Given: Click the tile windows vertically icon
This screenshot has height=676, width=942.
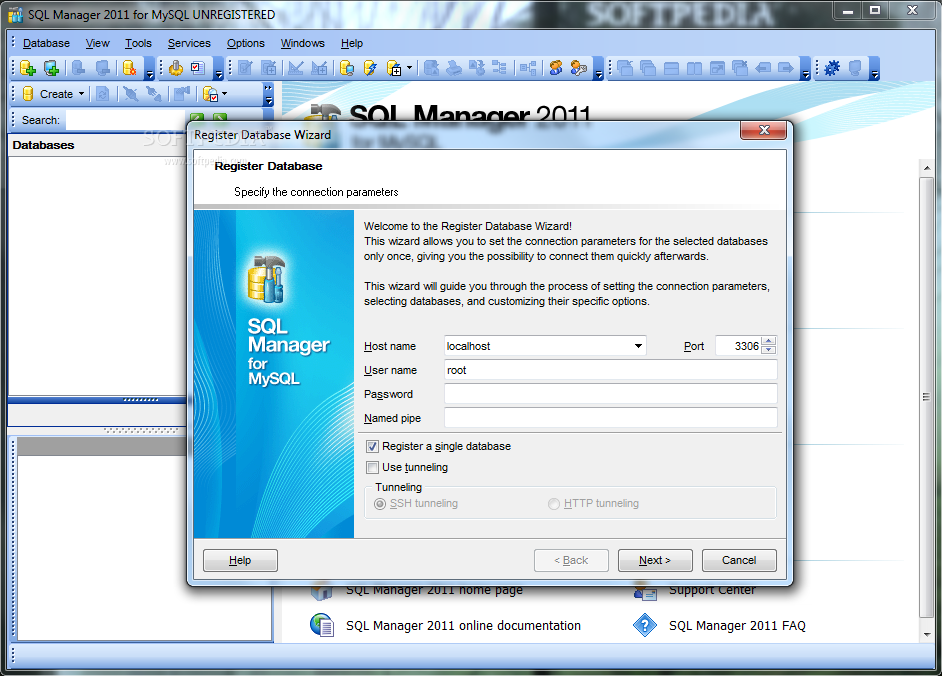Looking at the screenshot, I should (x=694, y=68).
